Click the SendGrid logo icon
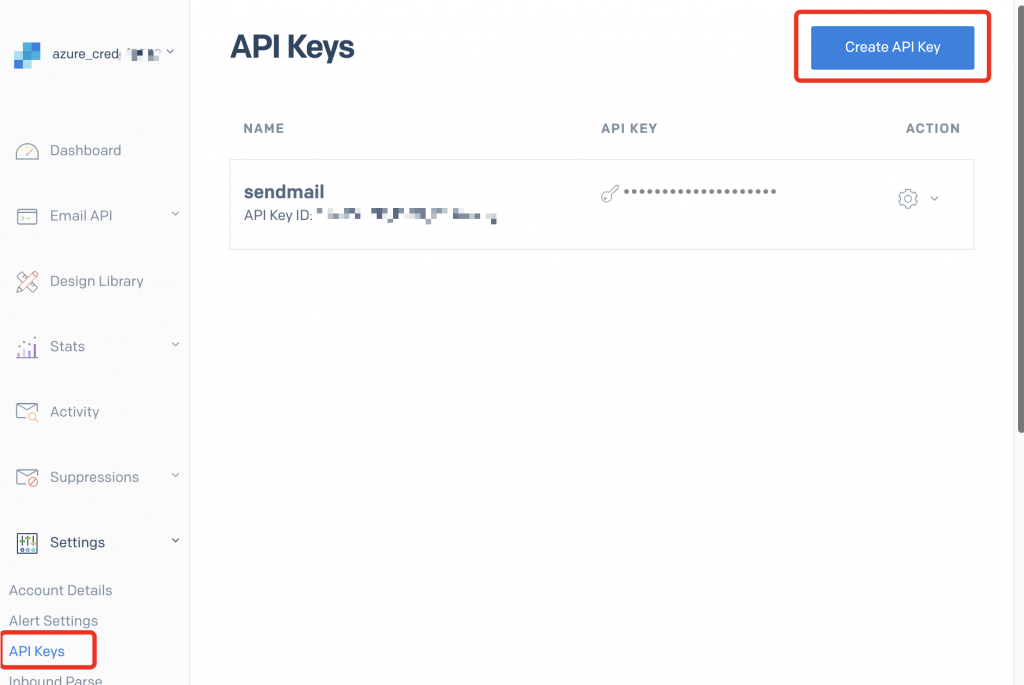 point(27,55)
